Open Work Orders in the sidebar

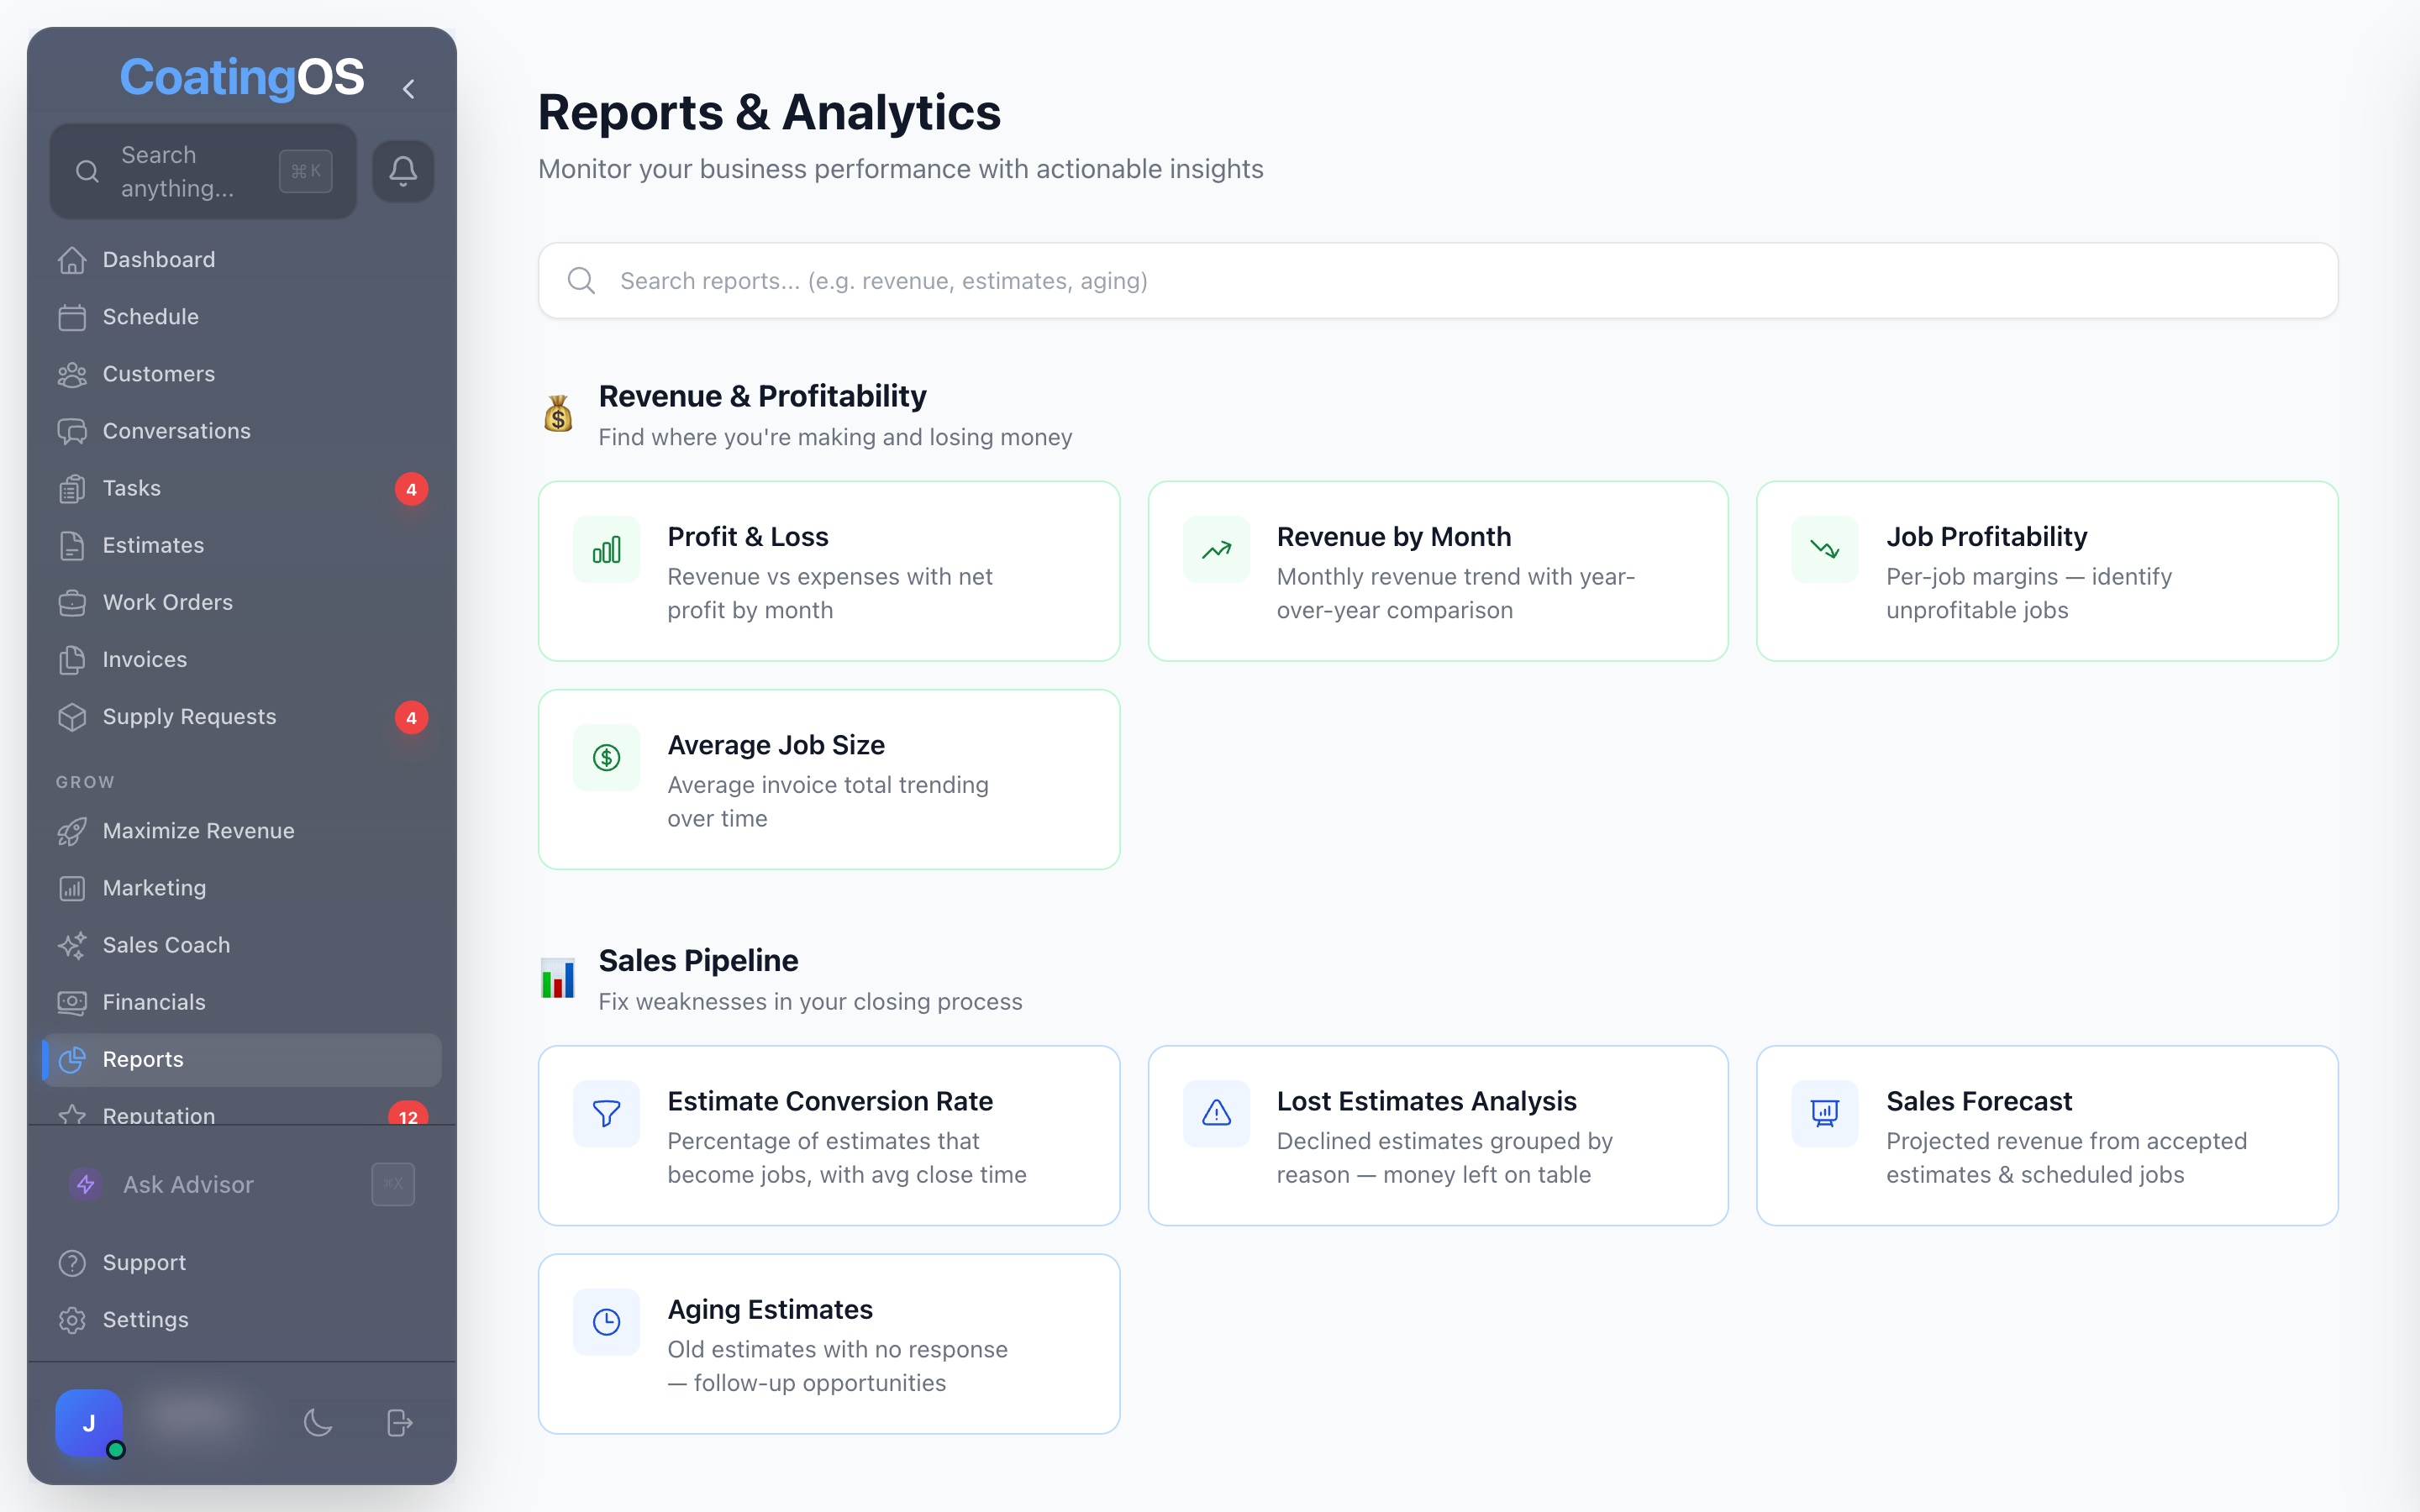click(x=241, y=602)
